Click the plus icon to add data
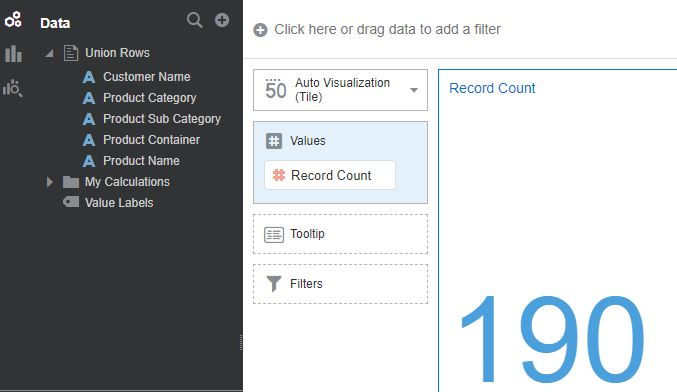The height and width of the screenshot is (392, 677). point(222,20)
